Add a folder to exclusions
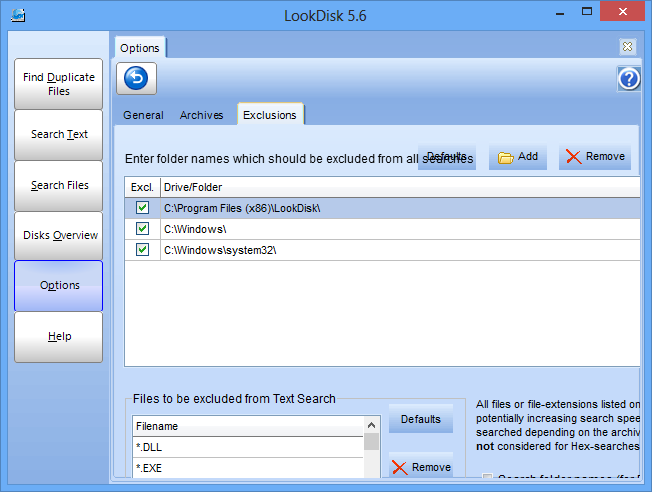Screen dimensions: 652x492 (518, 157)
